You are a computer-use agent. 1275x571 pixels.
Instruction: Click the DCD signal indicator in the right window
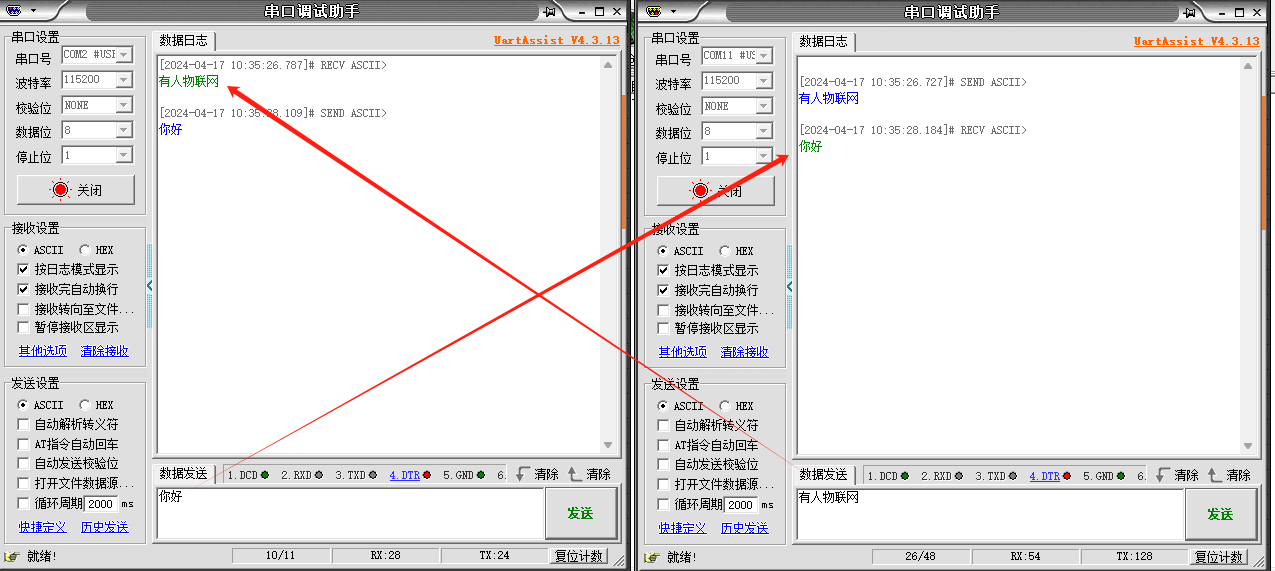click(887, 476)
